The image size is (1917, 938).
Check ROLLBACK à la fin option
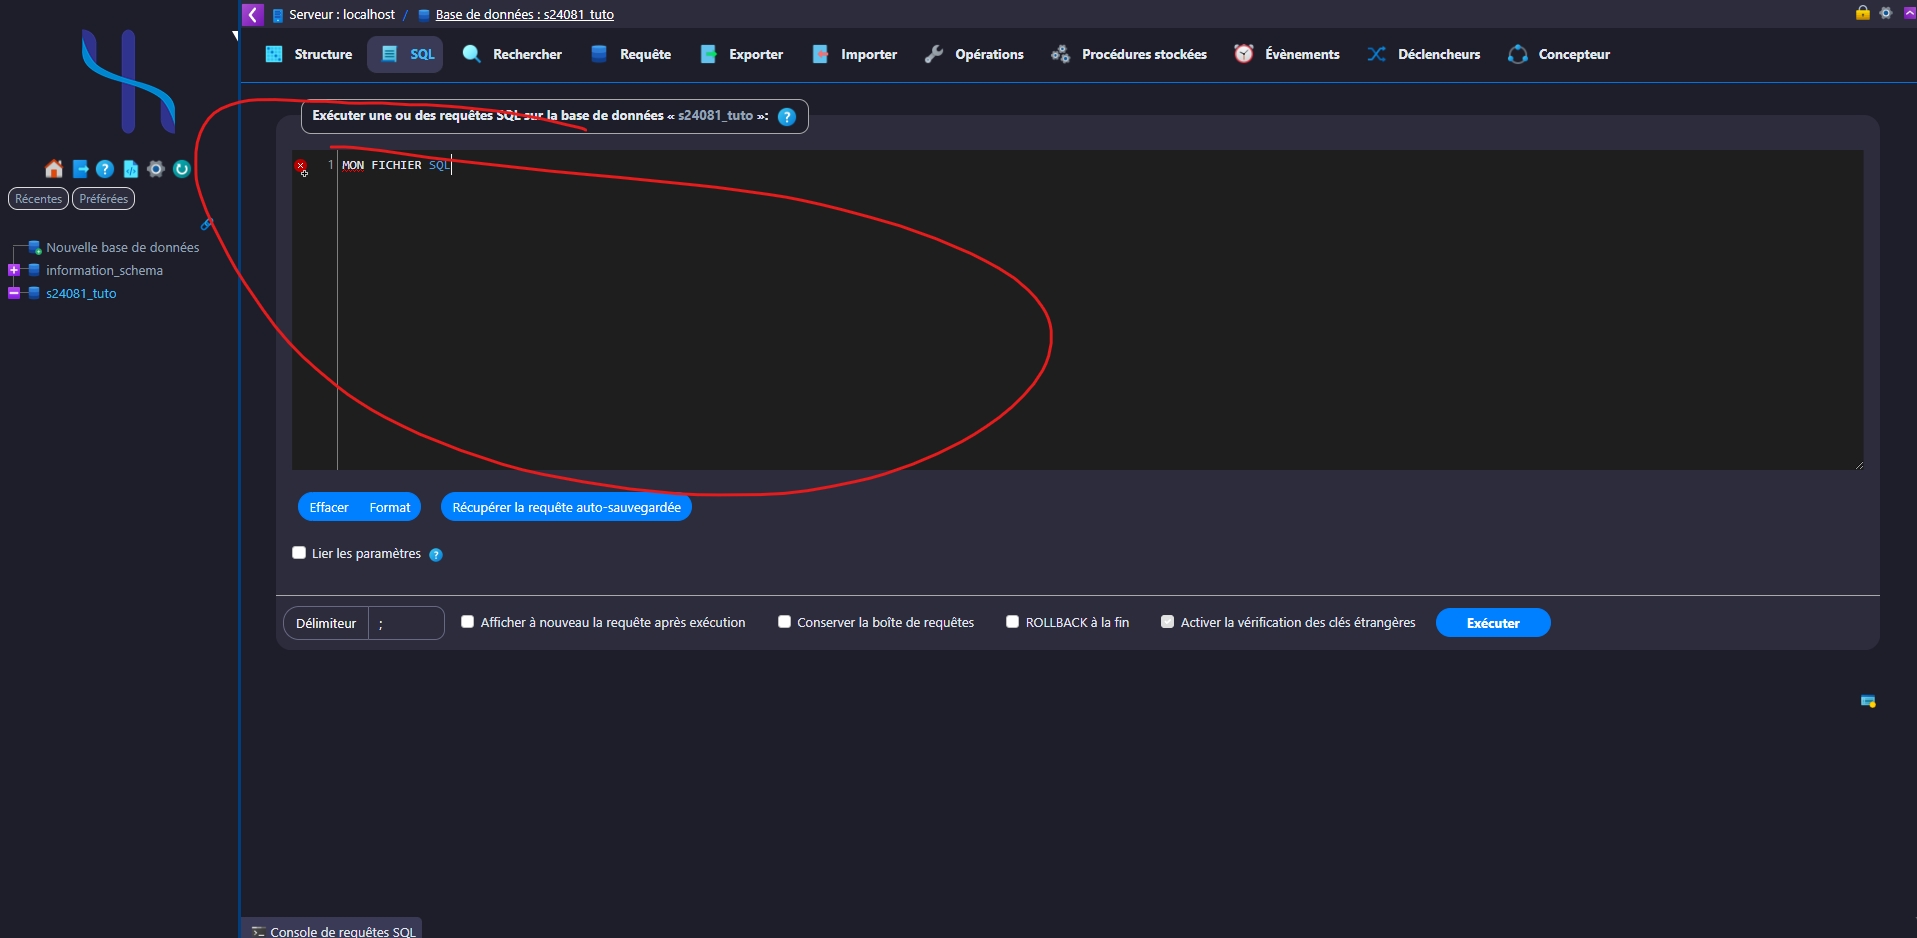(x=1012, y=622)
